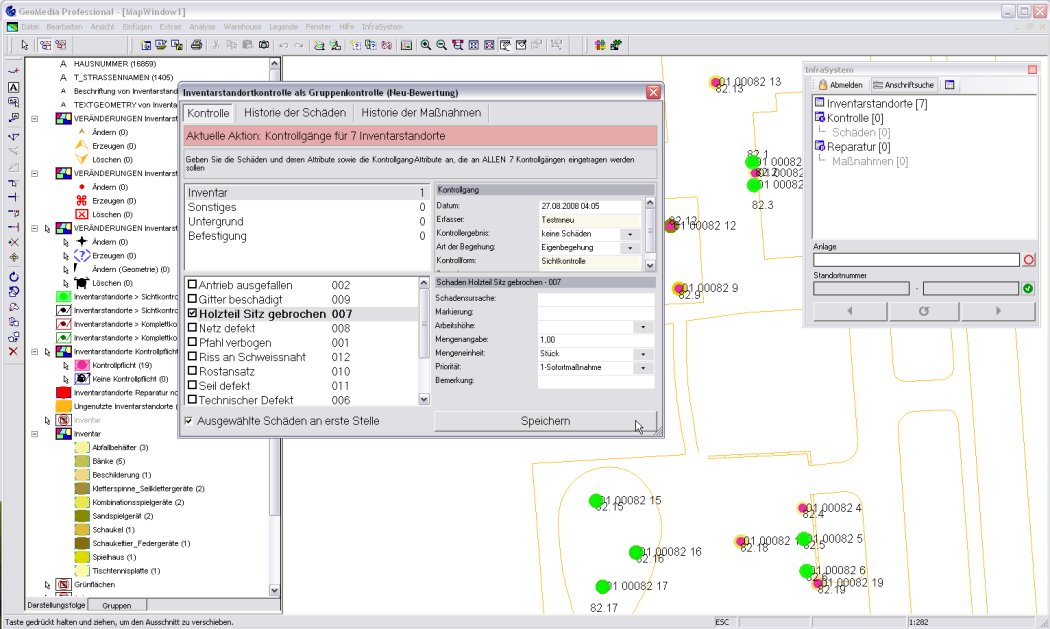Collapse the Inventar layer group in legend
Viewport: 1050px width, 629px height.
35,434
